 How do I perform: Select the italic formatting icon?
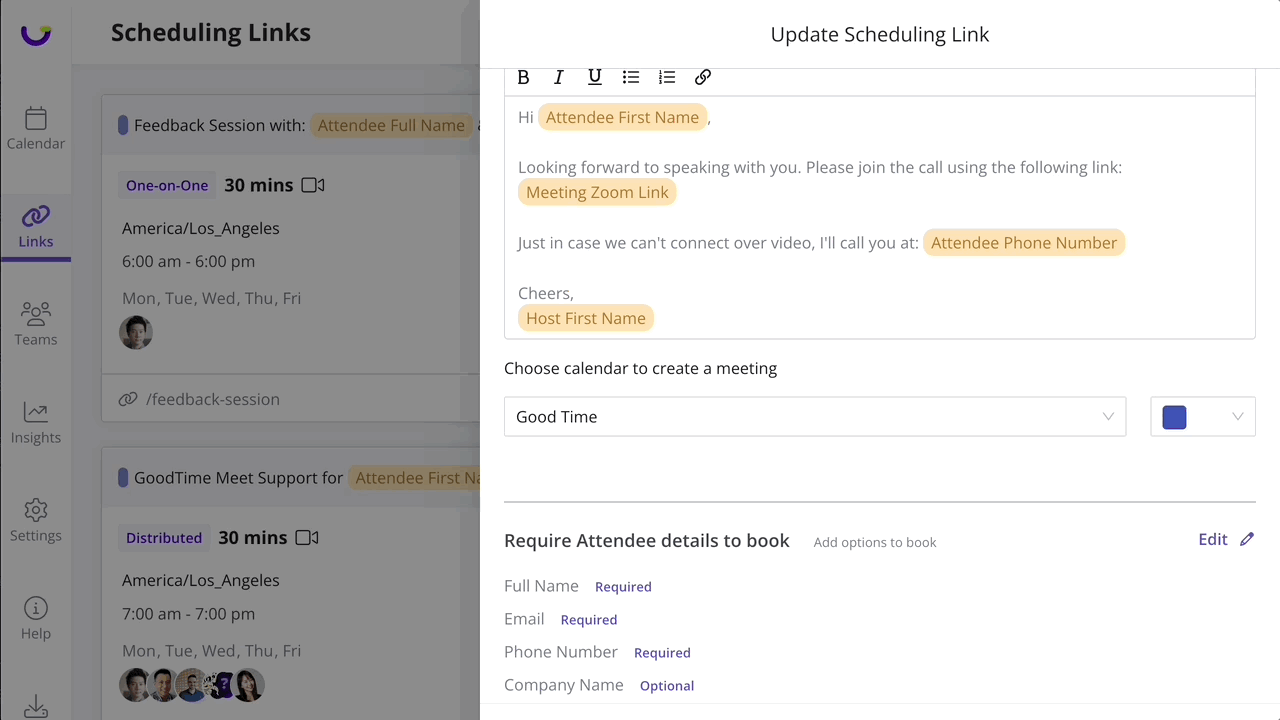(559, 77)
